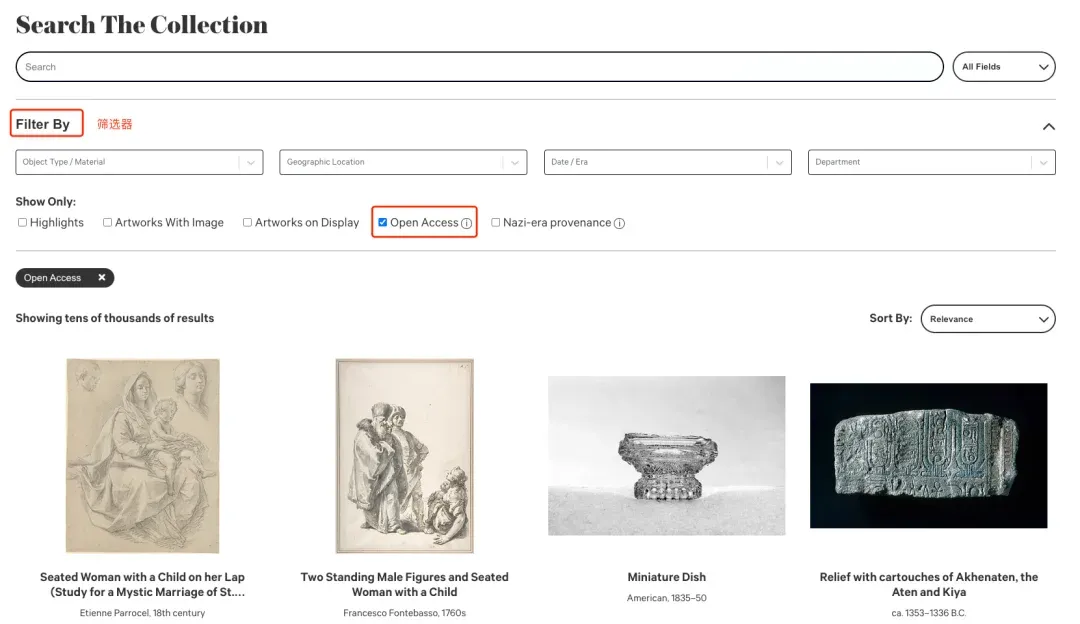Collapse the Filter By section chevron

click(1048, 126)
